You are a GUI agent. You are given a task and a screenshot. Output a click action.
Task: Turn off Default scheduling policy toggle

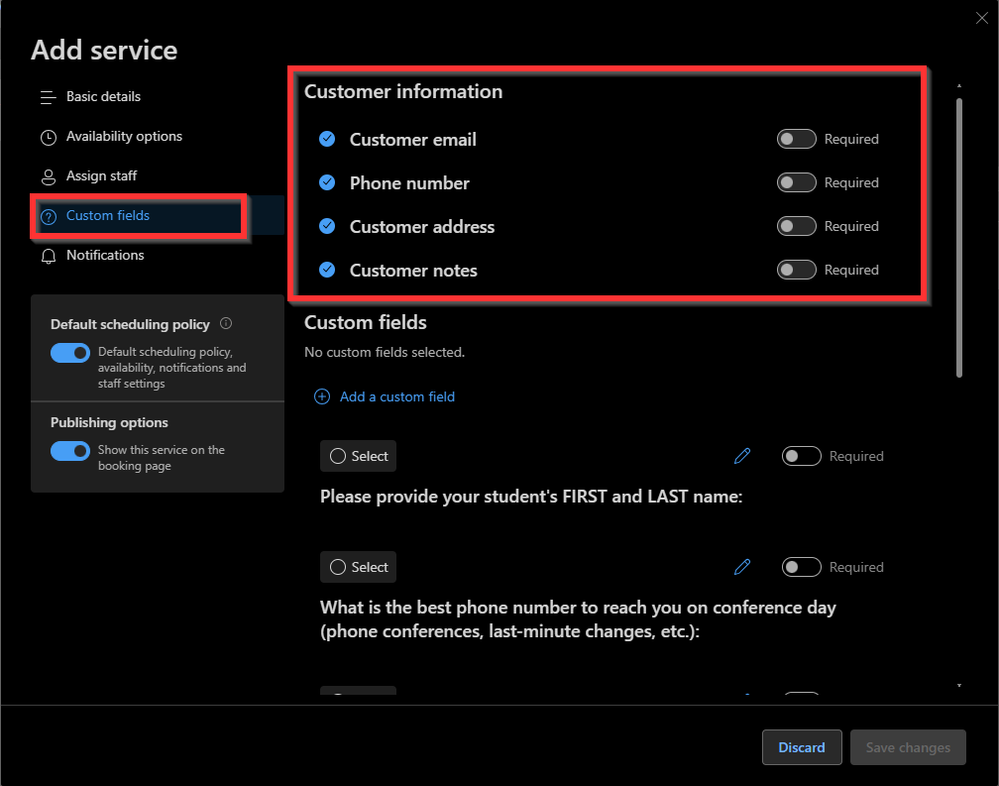[70, 353]
